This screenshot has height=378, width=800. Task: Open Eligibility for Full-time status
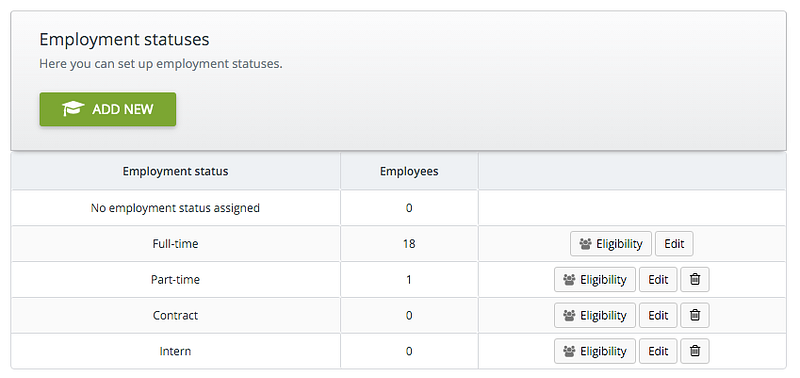click(611, 244)
